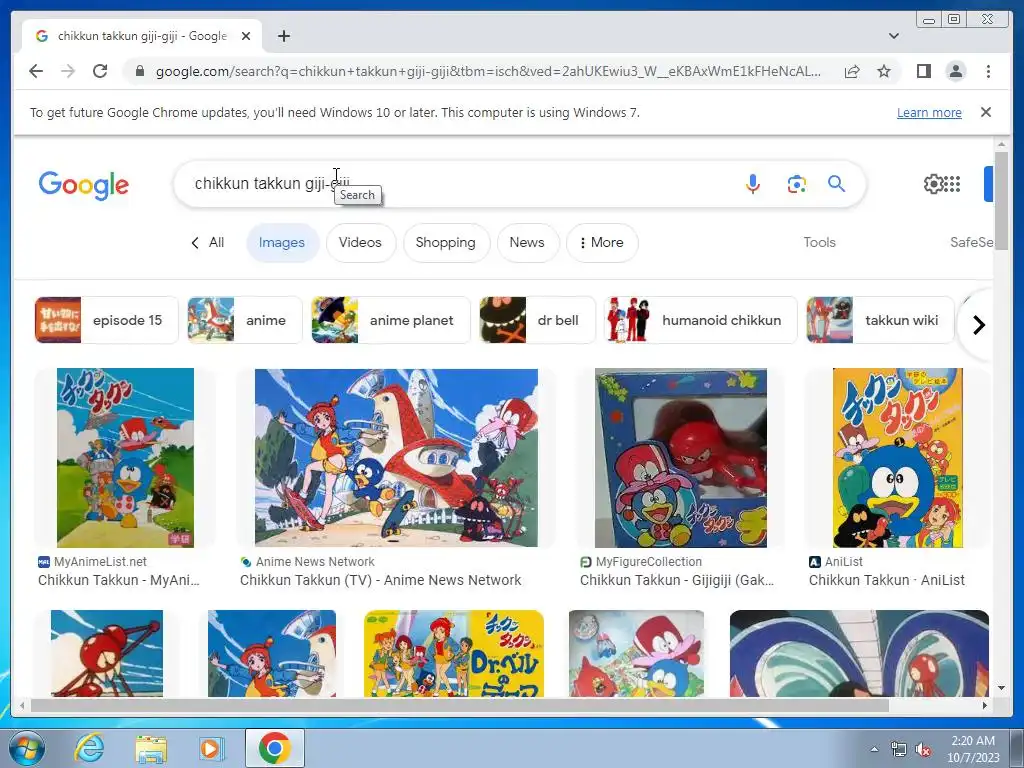Select the takkun wiki suggestion chip

880,320
